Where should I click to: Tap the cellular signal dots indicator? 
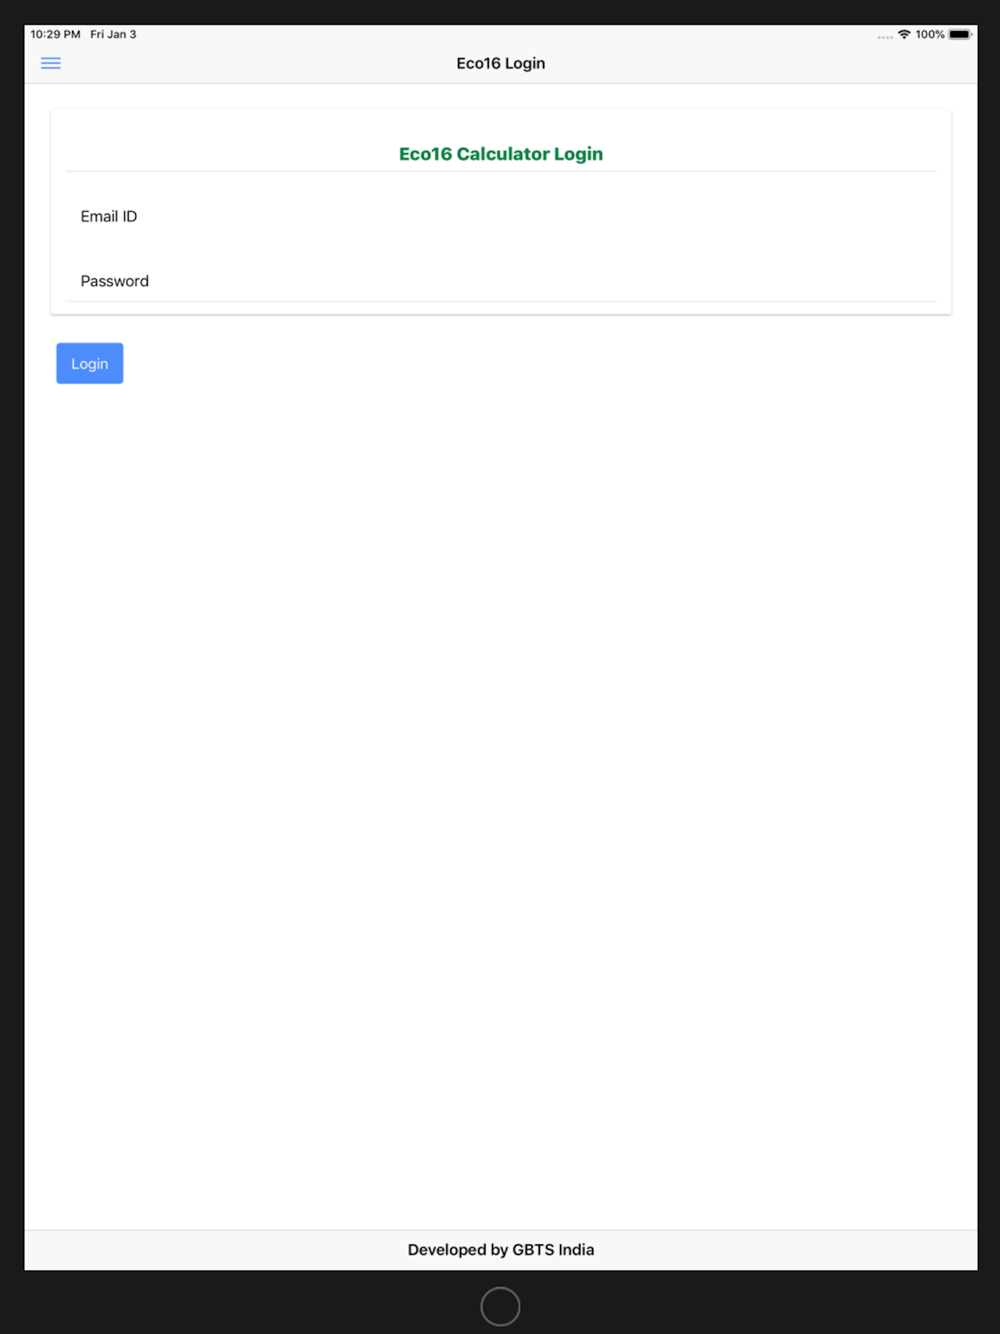(885, 37)
